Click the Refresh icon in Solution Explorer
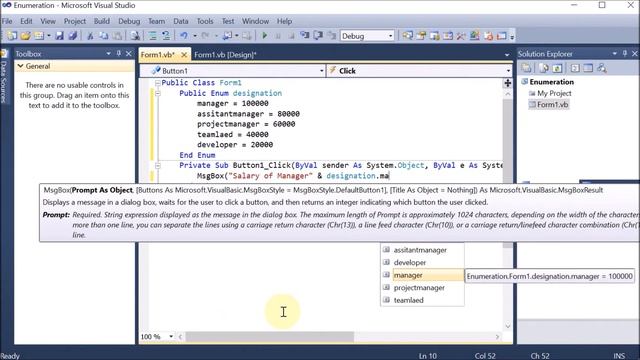The image size is (640, 360). coord(557,68)
